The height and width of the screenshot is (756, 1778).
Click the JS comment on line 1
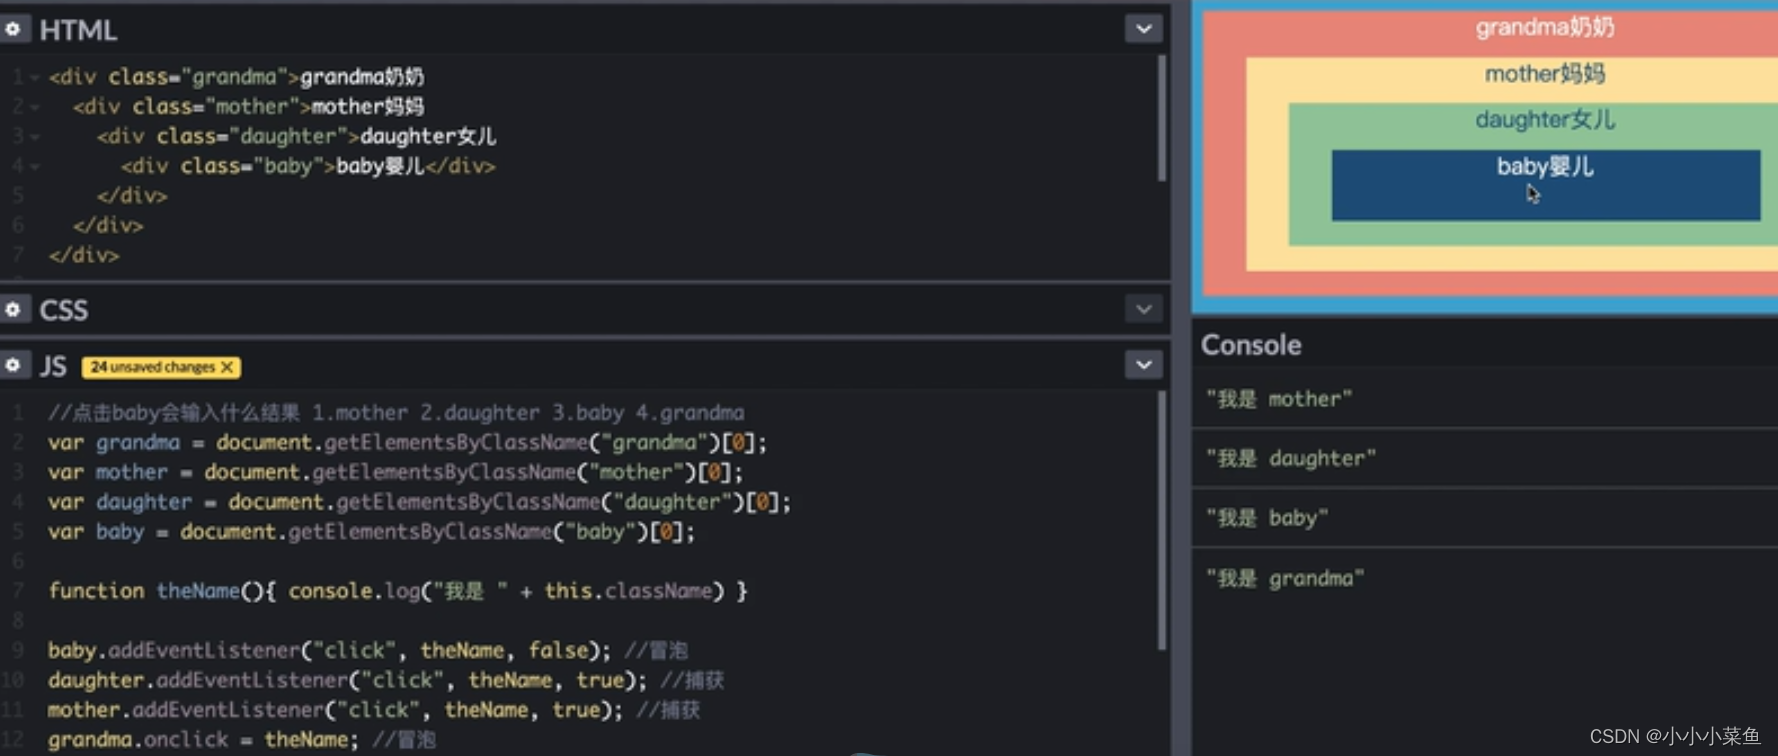396,412
